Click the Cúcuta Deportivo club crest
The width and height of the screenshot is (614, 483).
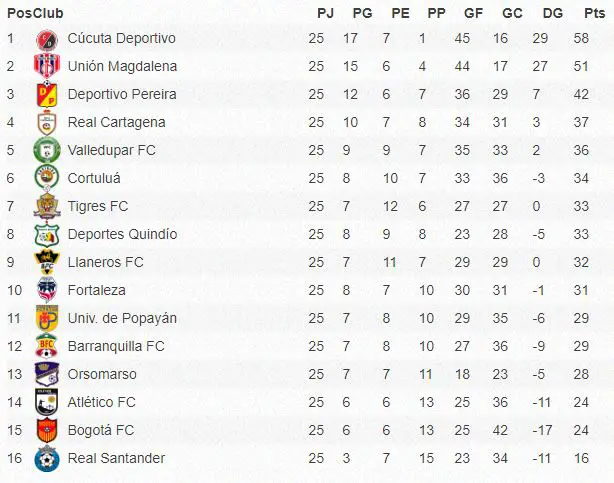click(x=47, y=40)
